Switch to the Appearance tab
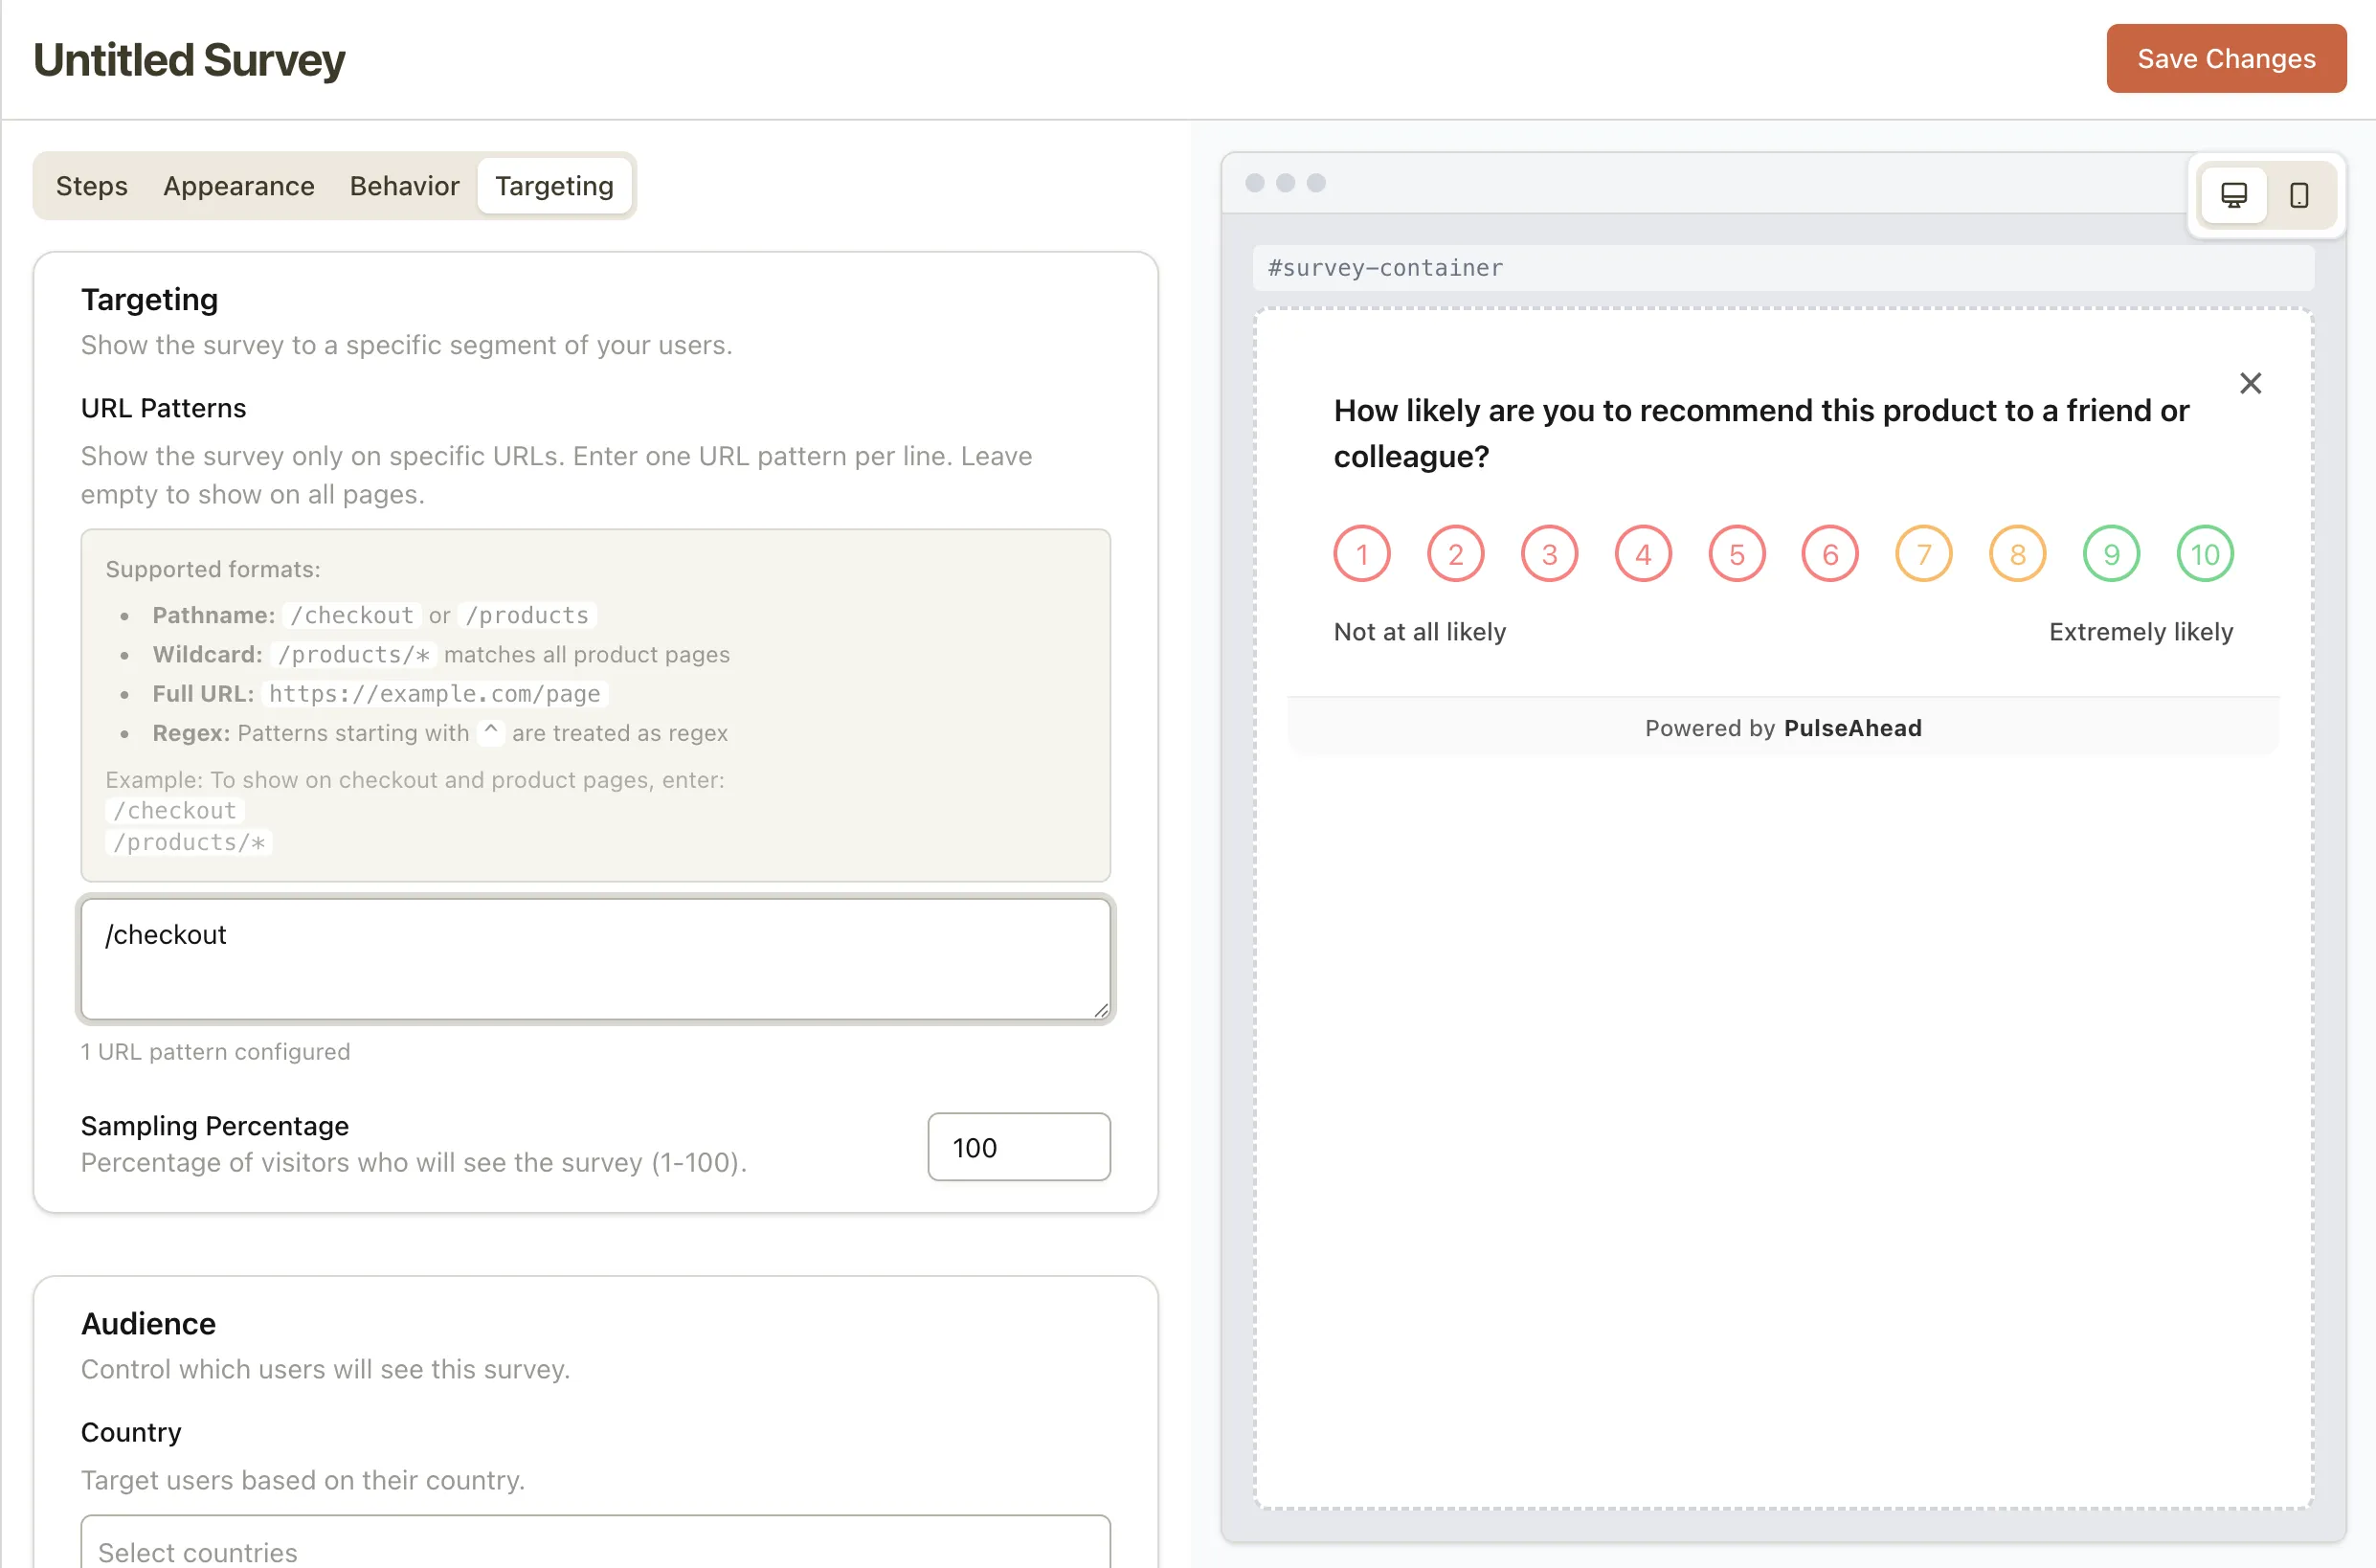The image size is (2376, 1568). click(238, 185)
